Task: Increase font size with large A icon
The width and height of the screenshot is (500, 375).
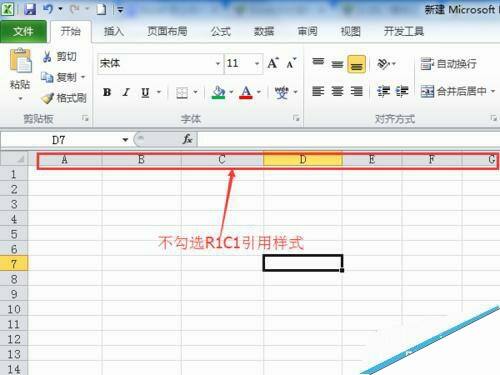Action: [x=273, y=63]
